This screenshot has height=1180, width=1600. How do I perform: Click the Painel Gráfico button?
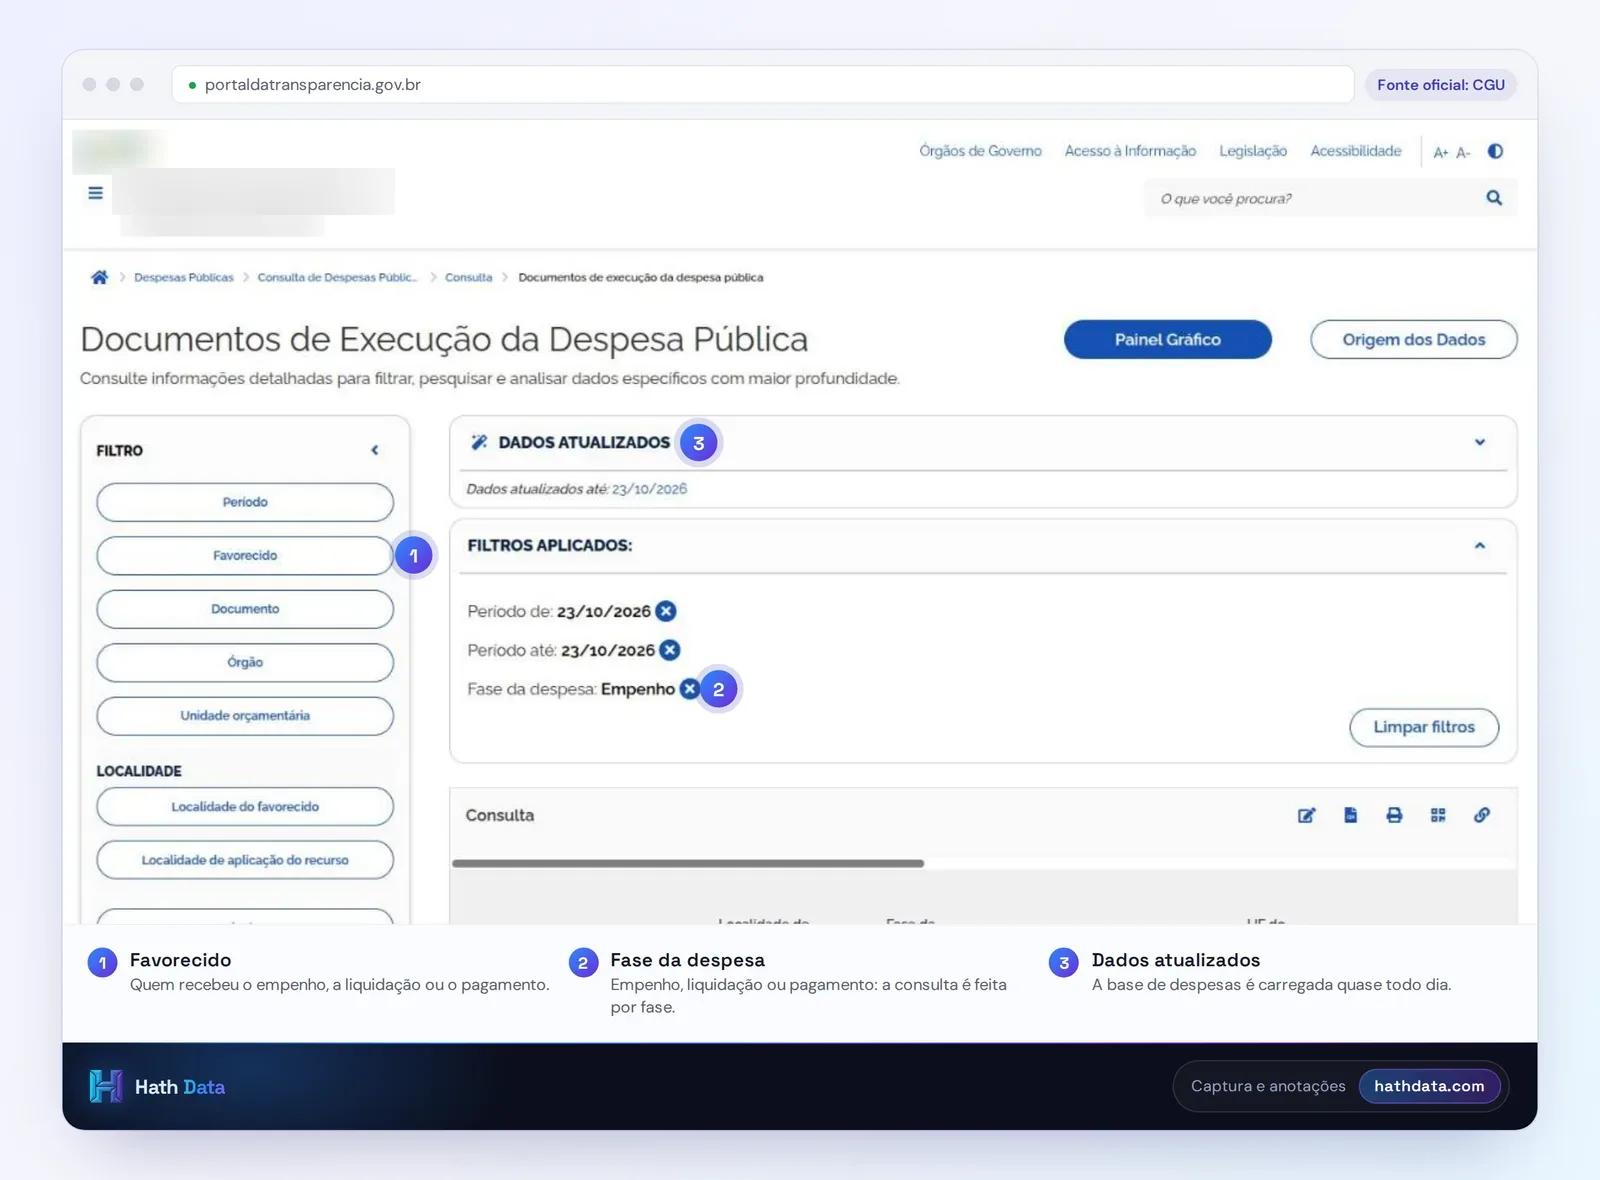click(x=1168, y=339)
